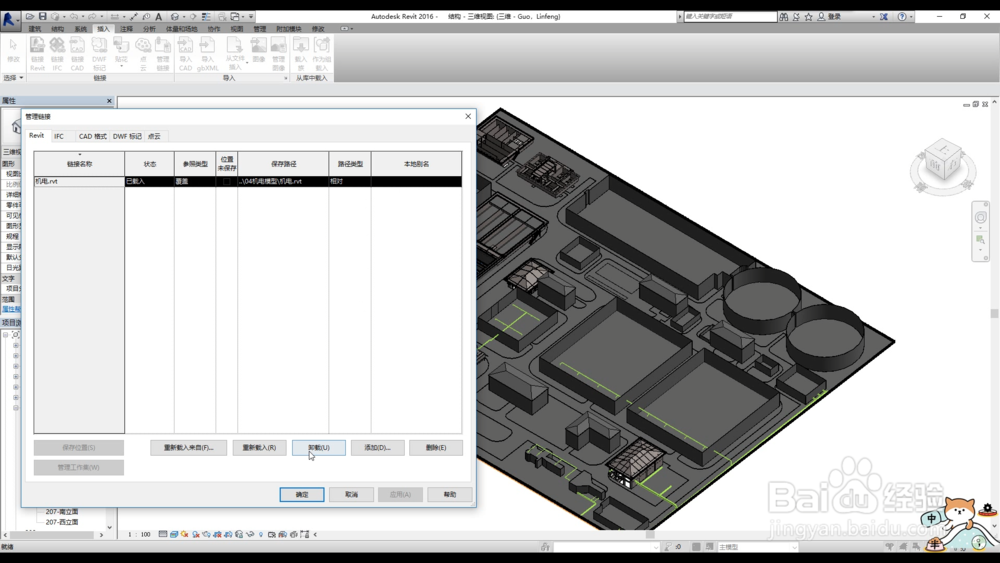Close the 管理链接 dialog

(x=468, y=116)
